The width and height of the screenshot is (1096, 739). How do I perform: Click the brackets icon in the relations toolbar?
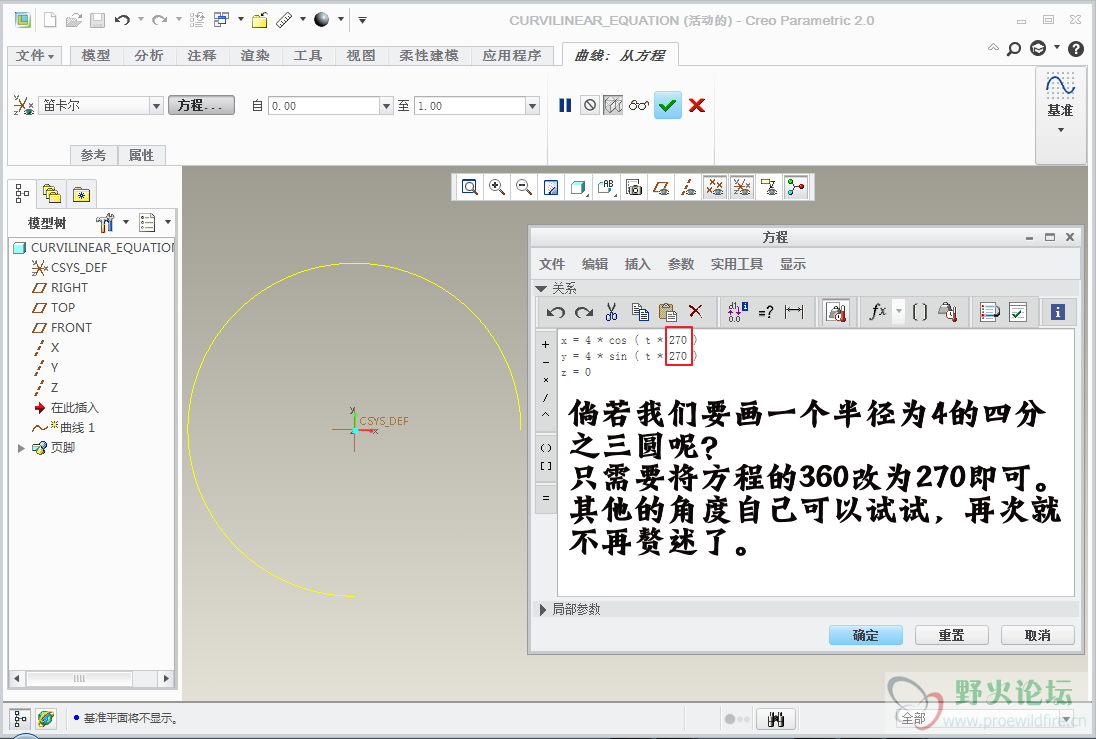[920, 312]
